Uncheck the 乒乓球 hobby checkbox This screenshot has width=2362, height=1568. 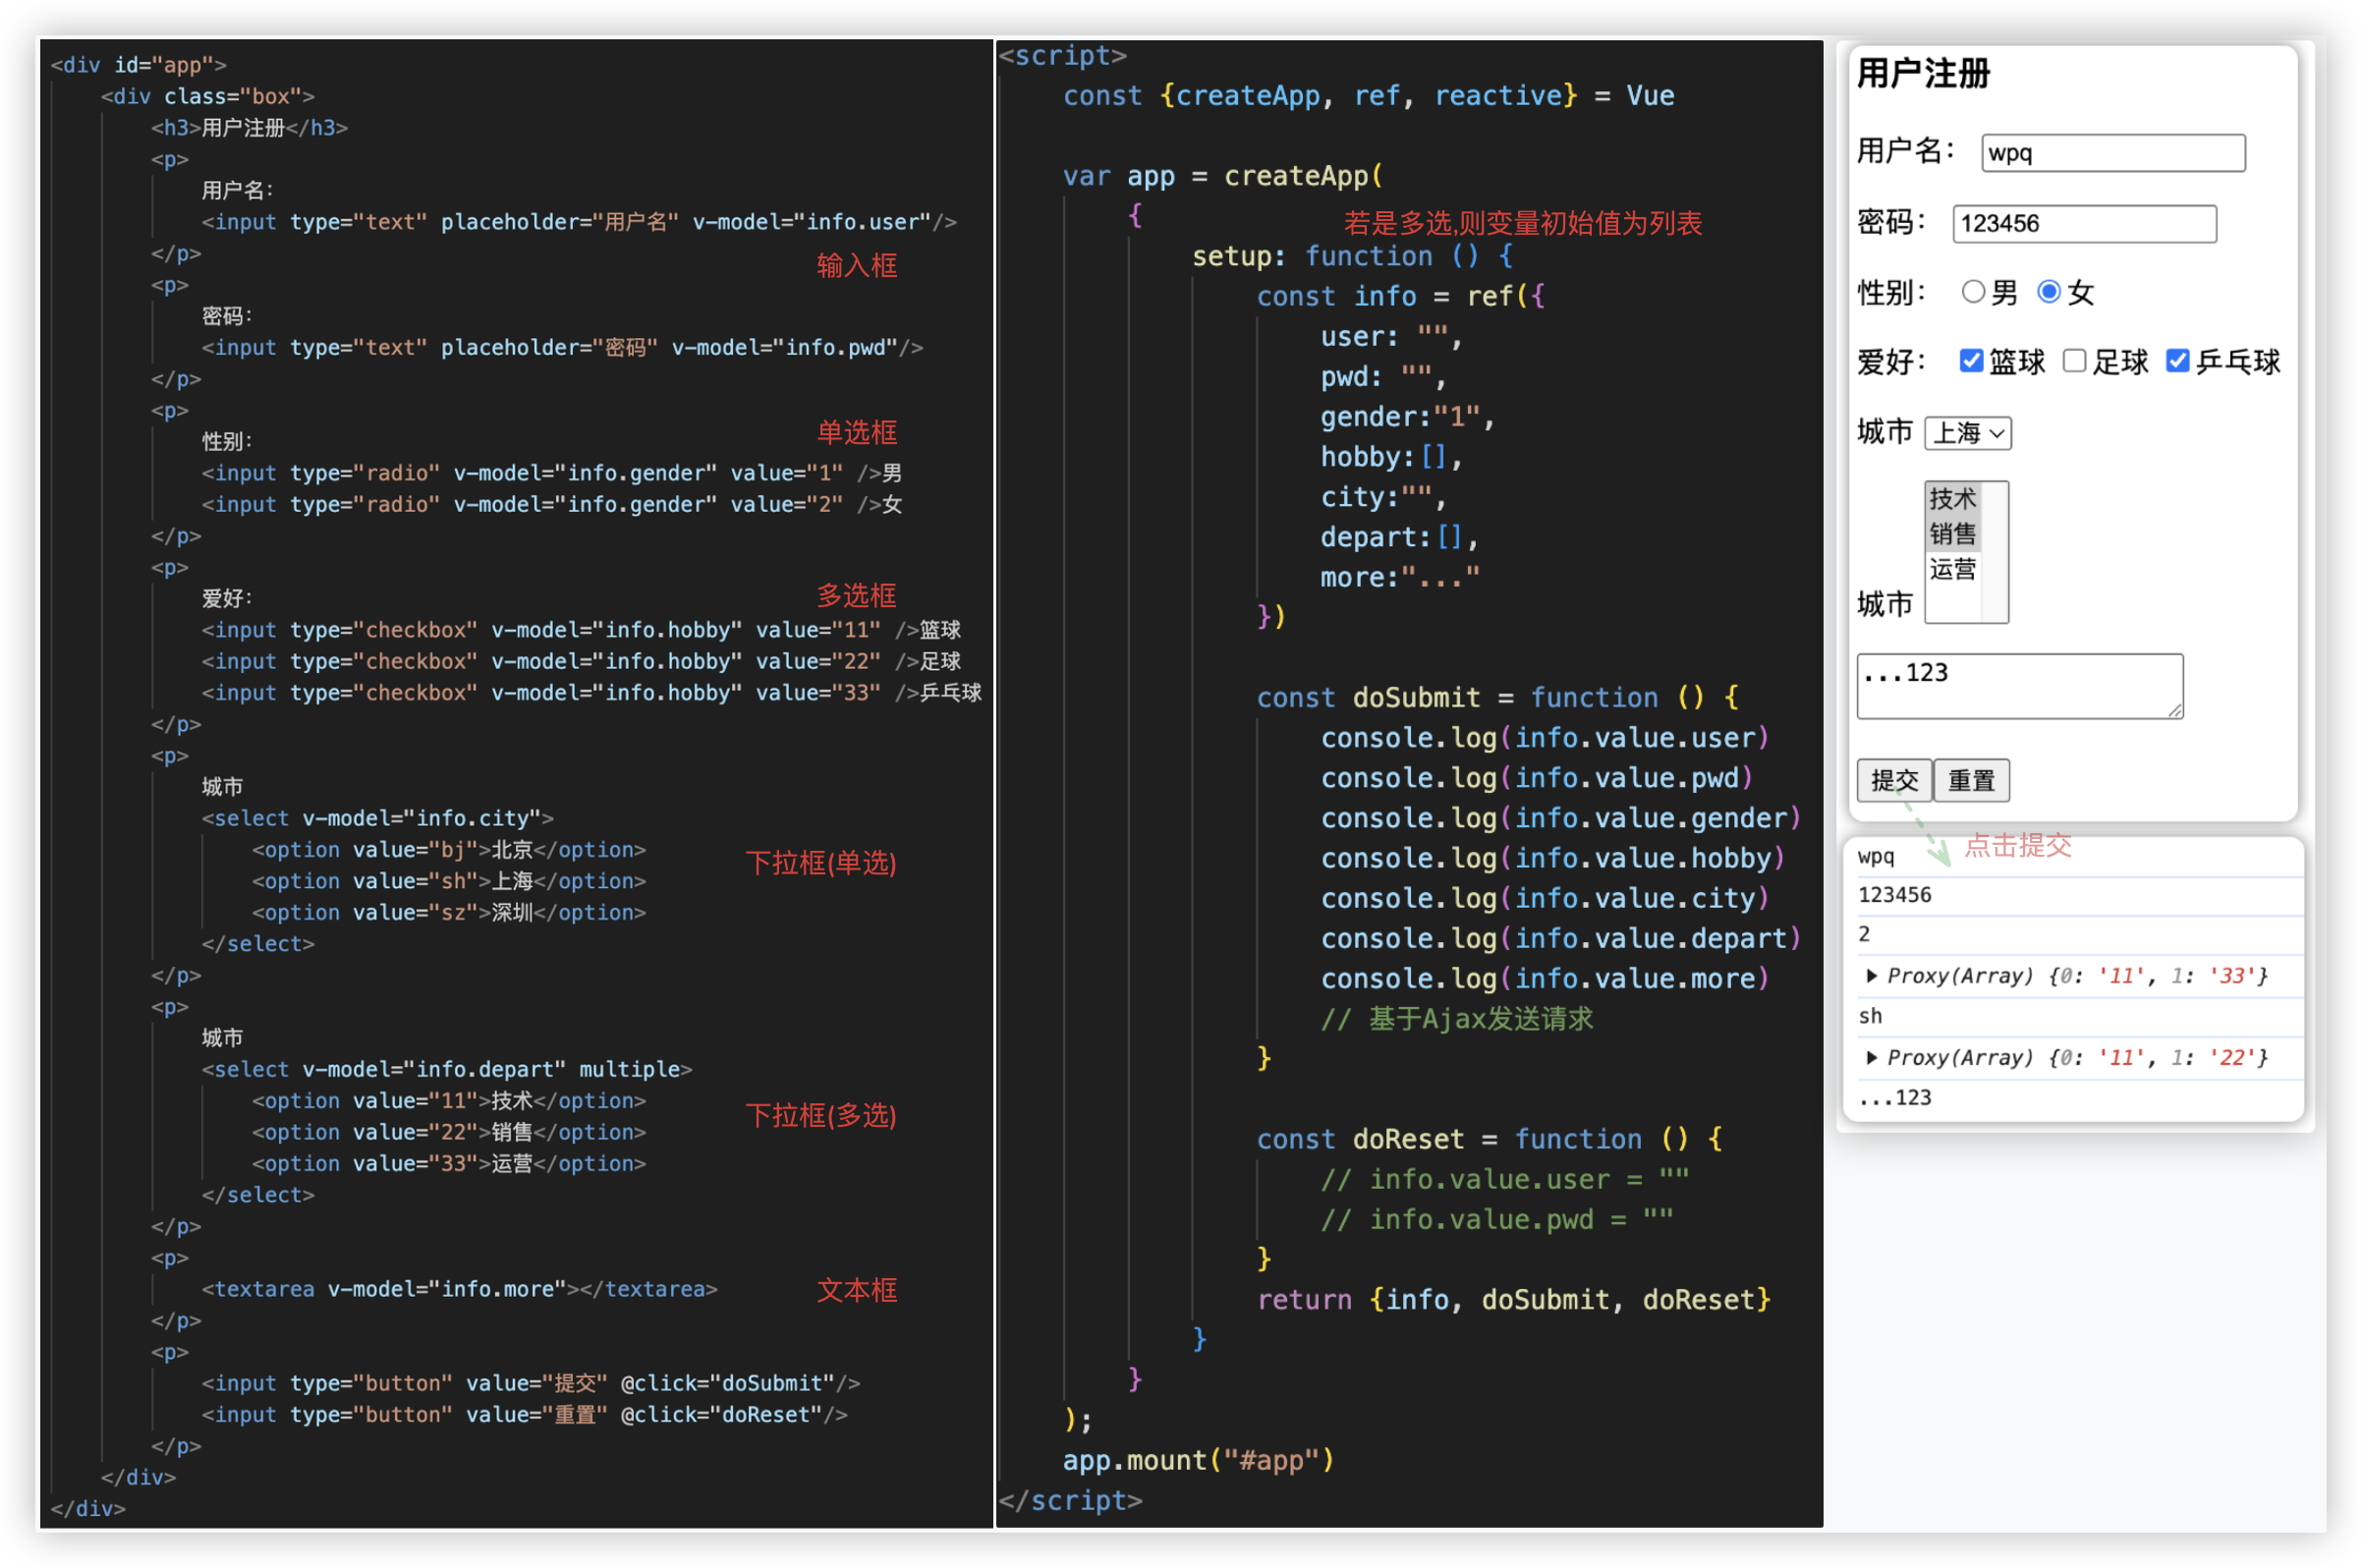pos(2177,361)
